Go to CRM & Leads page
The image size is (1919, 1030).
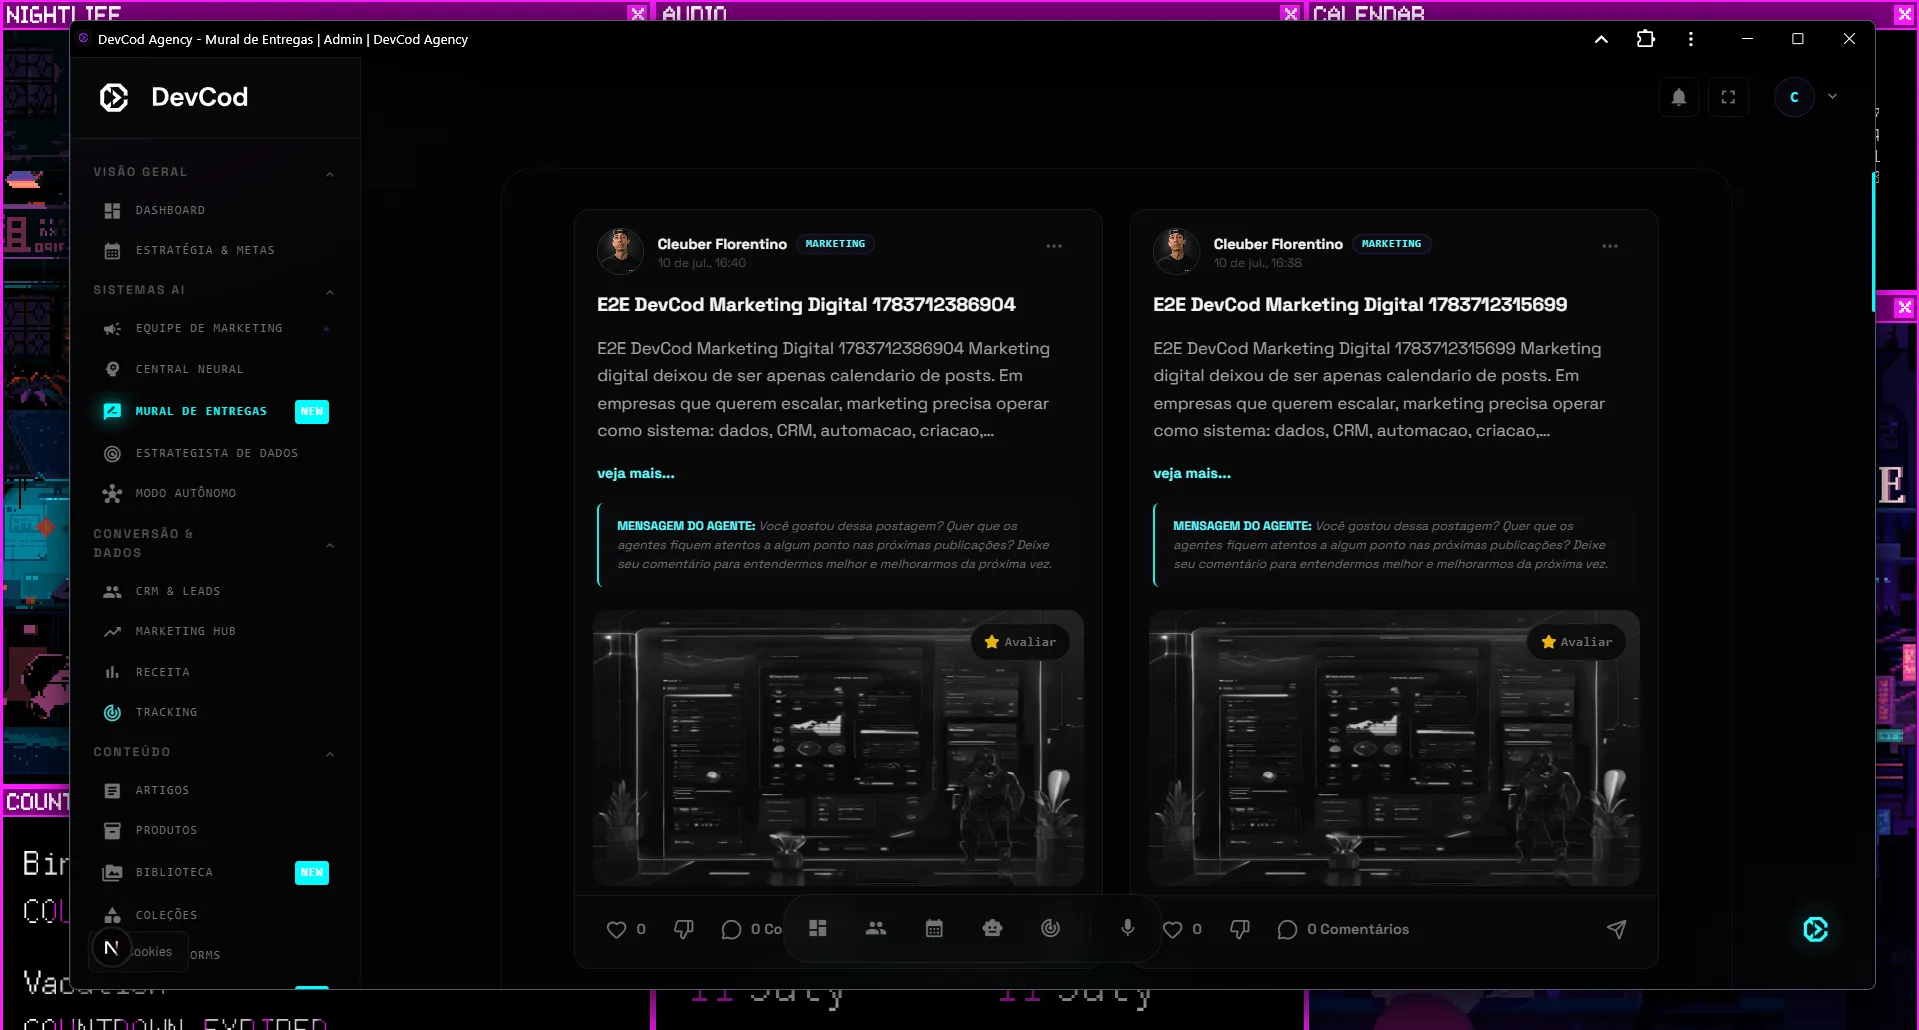(177, 591)
